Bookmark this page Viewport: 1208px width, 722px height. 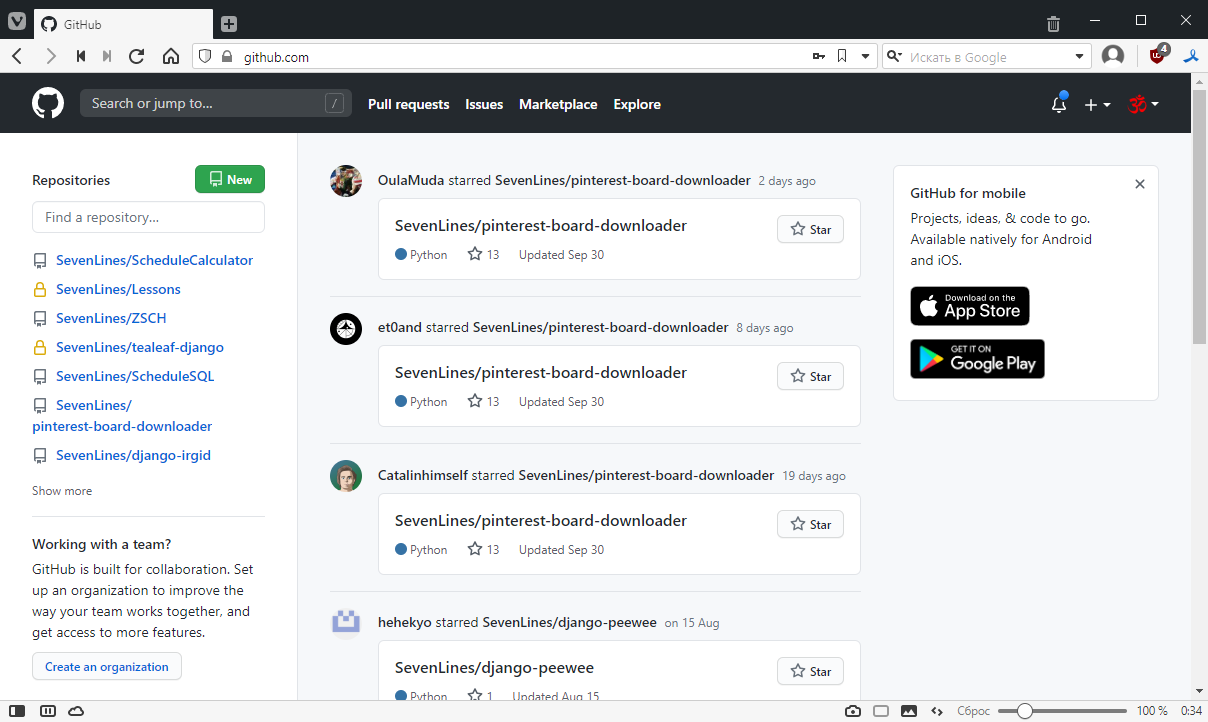842,57
